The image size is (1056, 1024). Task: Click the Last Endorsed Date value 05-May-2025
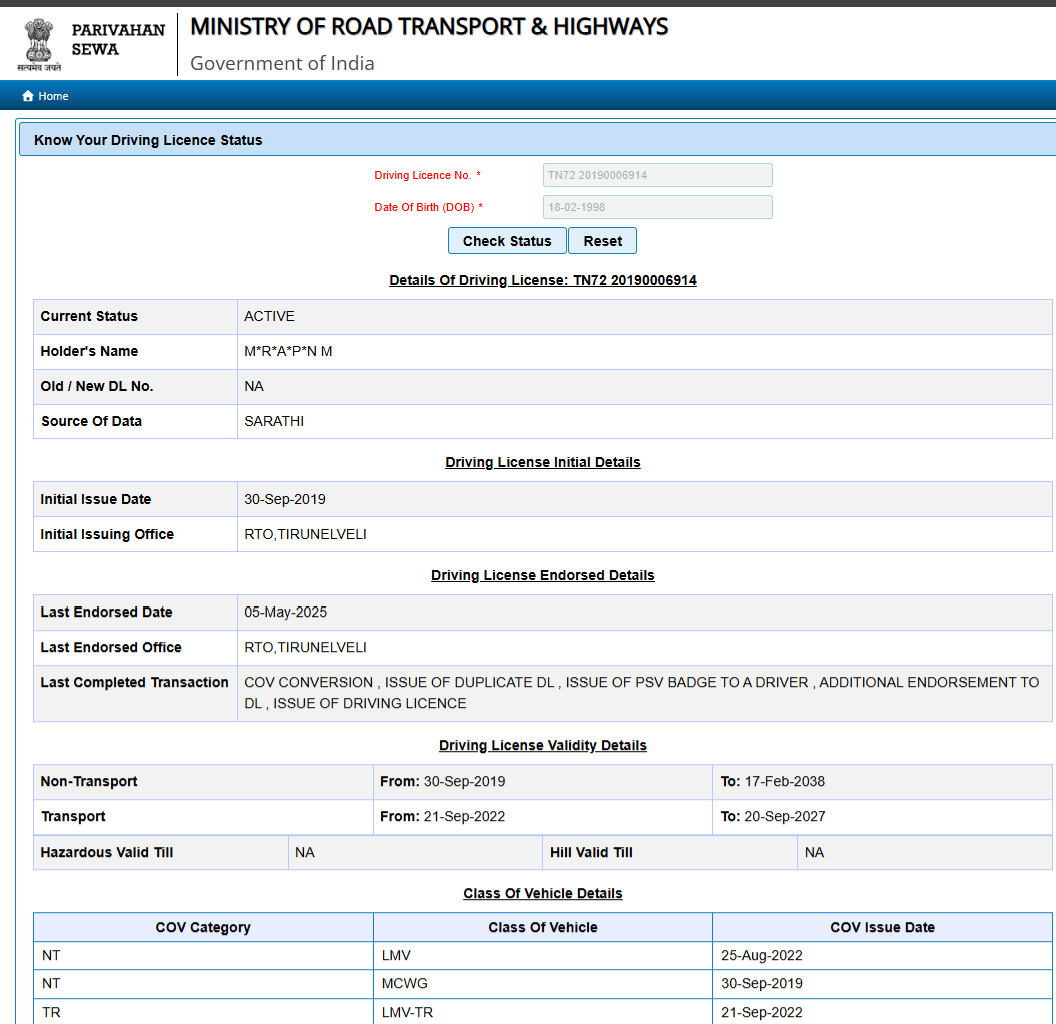pos(285,612)
